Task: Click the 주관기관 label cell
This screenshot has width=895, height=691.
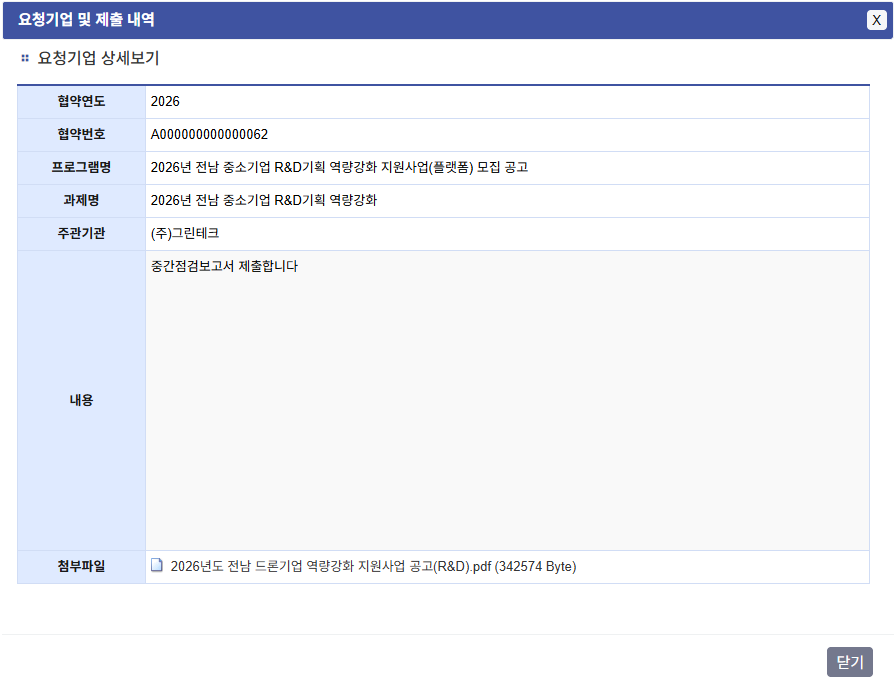Action: [x=82, y=234]
